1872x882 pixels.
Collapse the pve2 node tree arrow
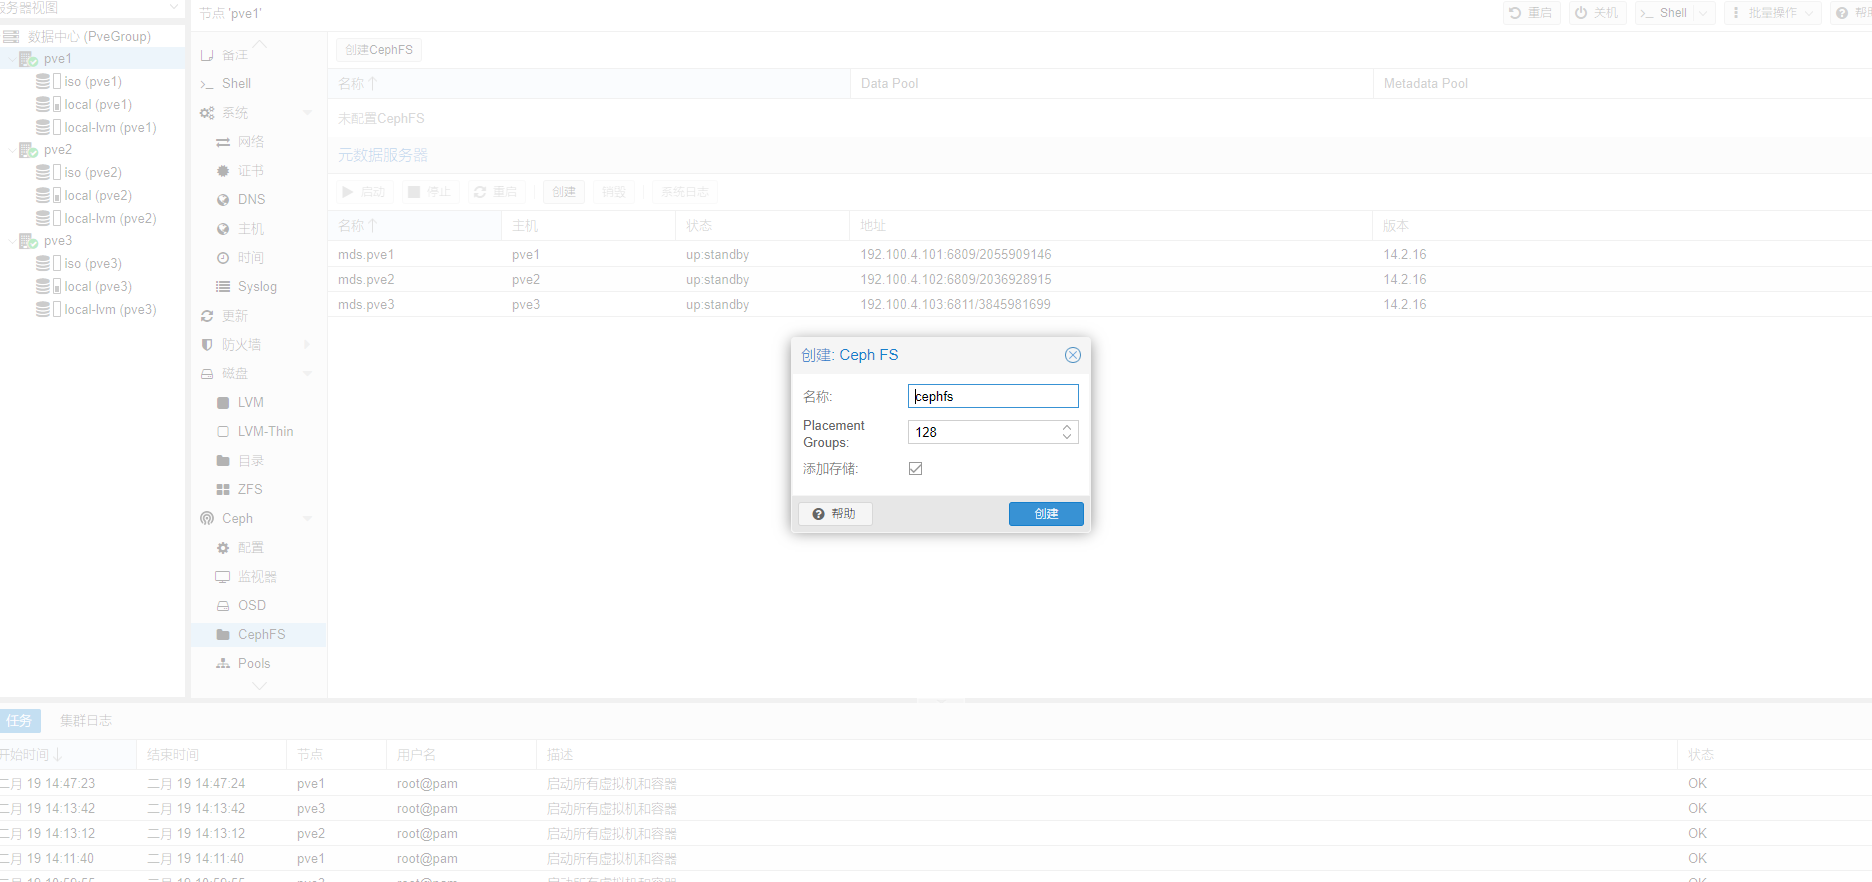tap(12, 150)
